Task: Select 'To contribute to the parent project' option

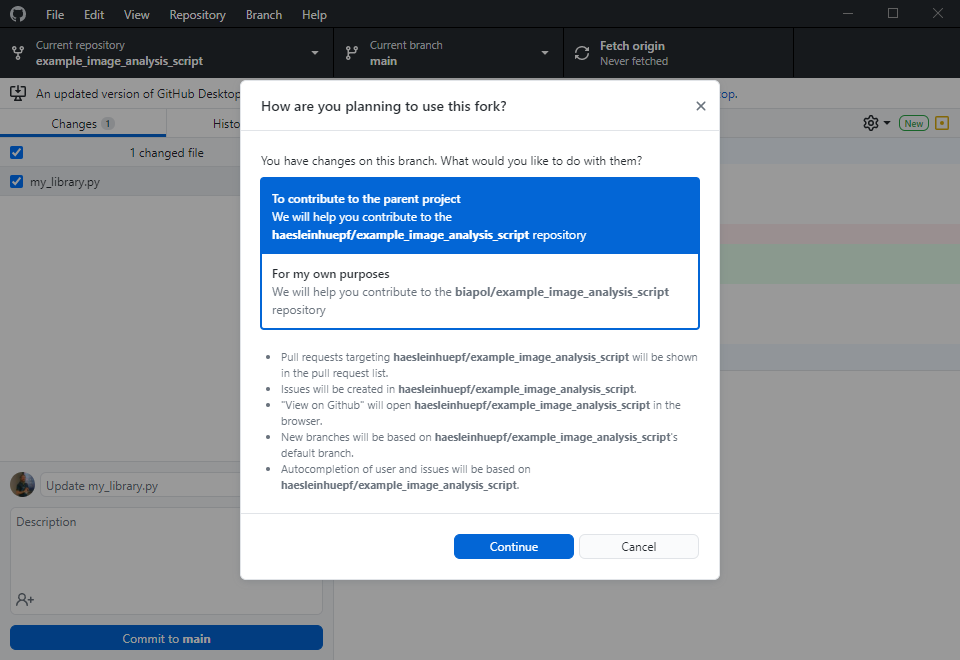Action: (x=479, y=216)
